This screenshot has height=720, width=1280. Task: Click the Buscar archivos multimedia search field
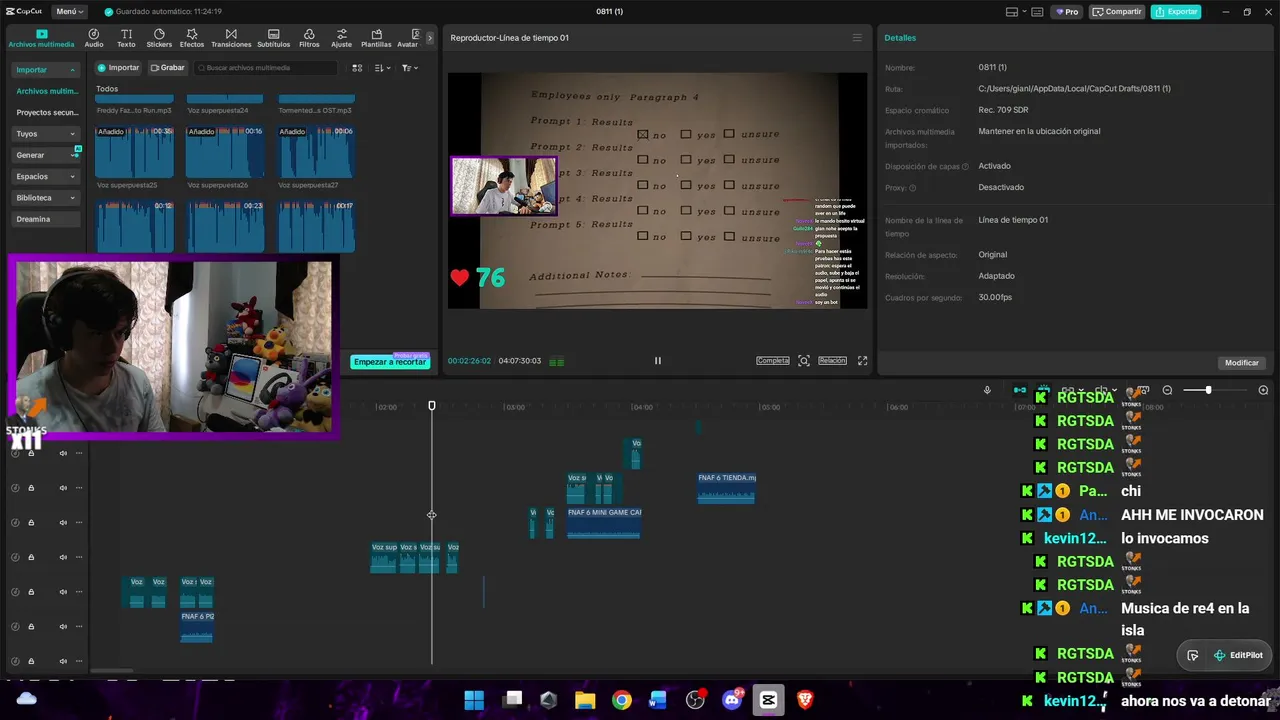(266, 68)
